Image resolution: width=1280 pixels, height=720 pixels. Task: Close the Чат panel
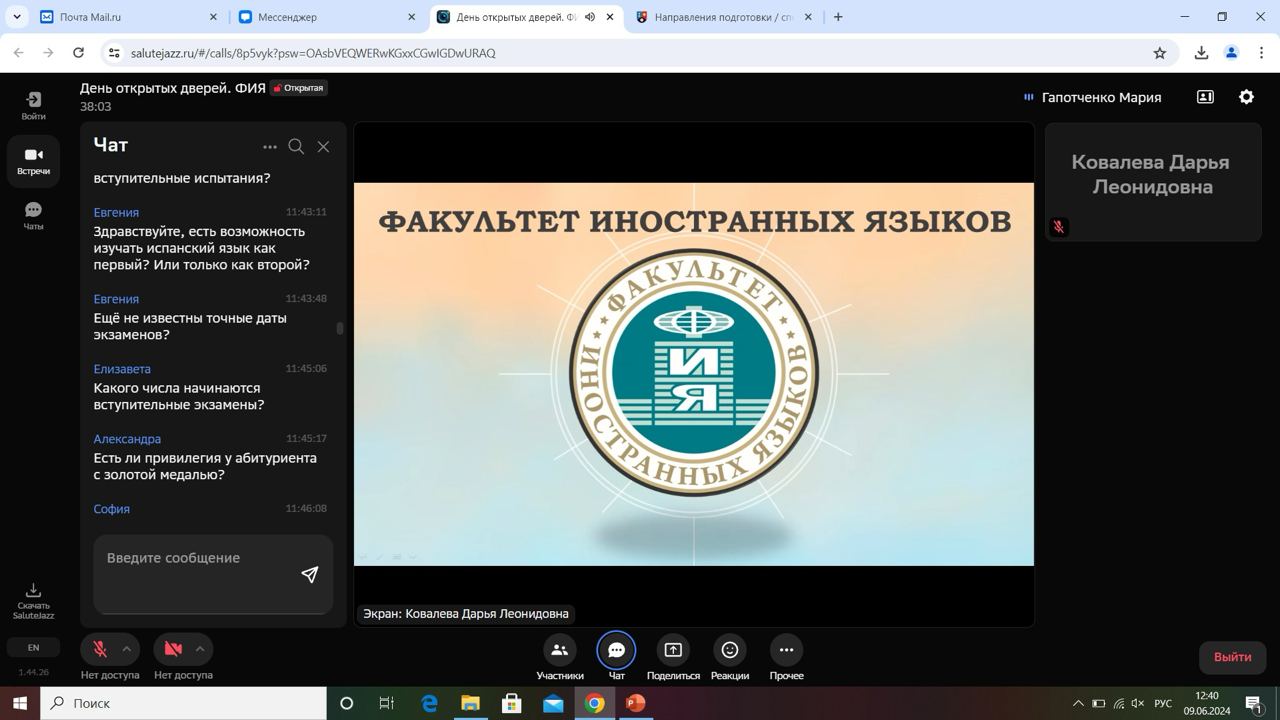(x=323, y=147)
